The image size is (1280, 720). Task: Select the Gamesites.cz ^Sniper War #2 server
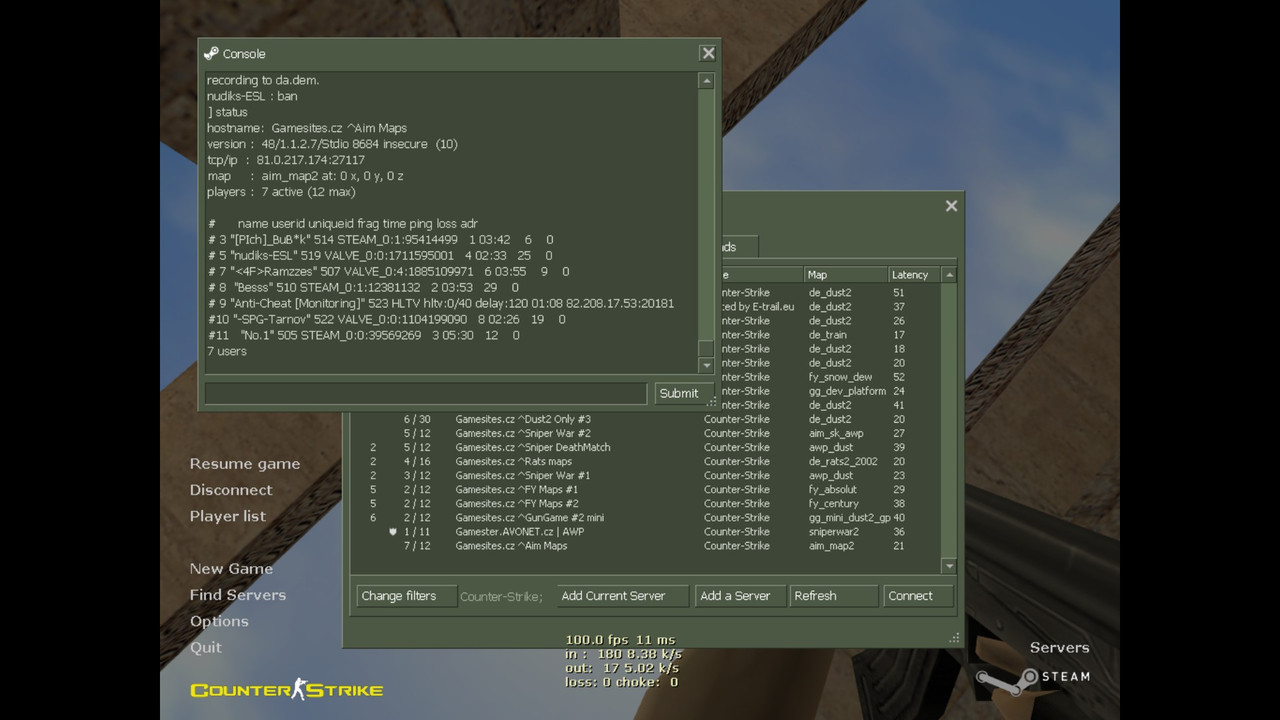645,433
